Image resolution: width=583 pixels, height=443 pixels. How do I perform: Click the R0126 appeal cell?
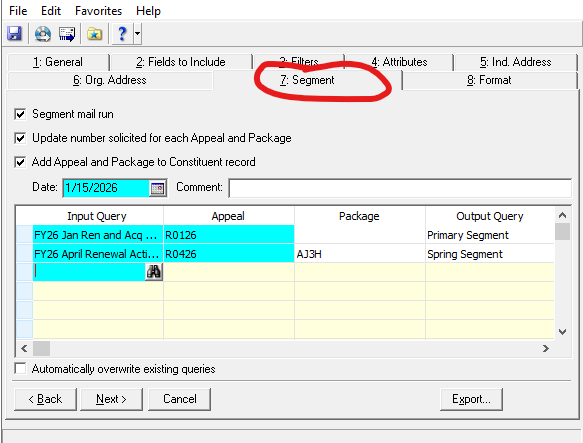[229, 235]
